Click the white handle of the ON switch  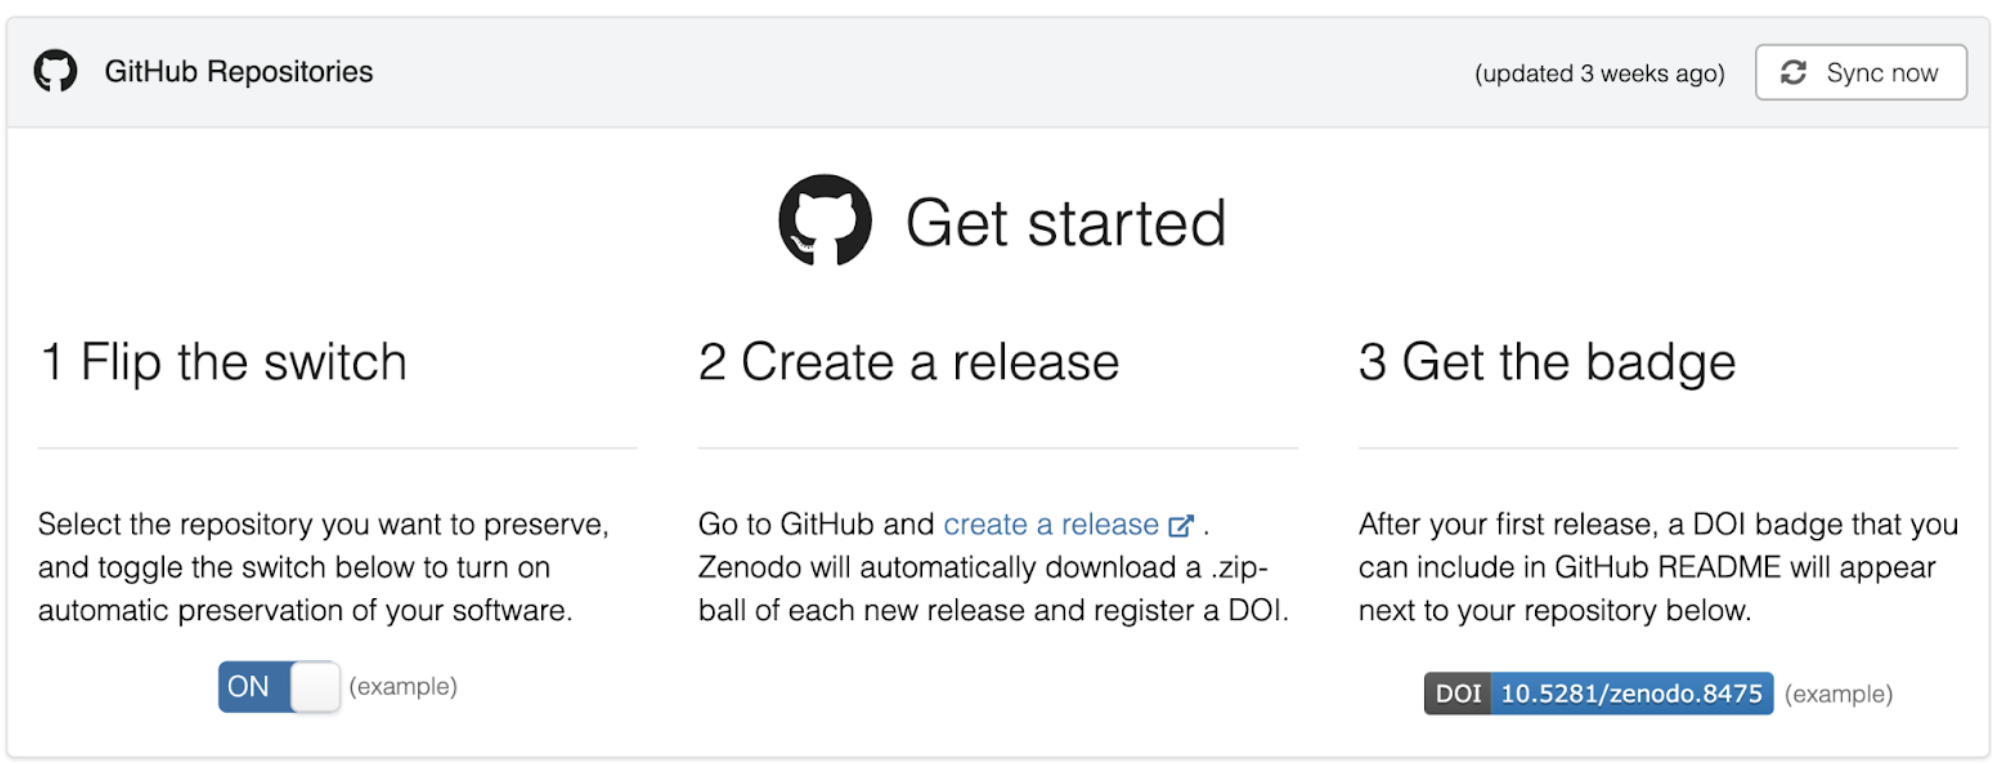coord(315,687)
